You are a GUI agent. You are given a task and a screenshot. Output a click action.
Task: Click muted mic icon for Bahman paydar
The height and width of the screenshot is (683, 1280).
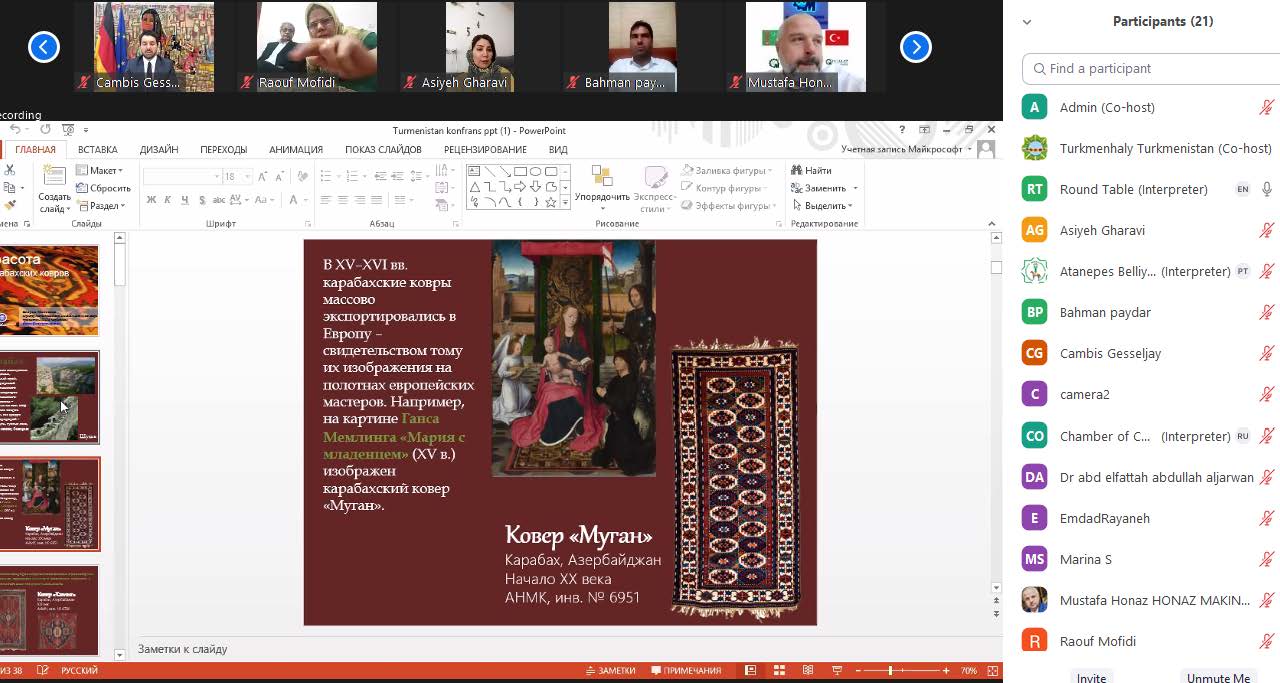pyautogui.click(x=1267, y=312)
